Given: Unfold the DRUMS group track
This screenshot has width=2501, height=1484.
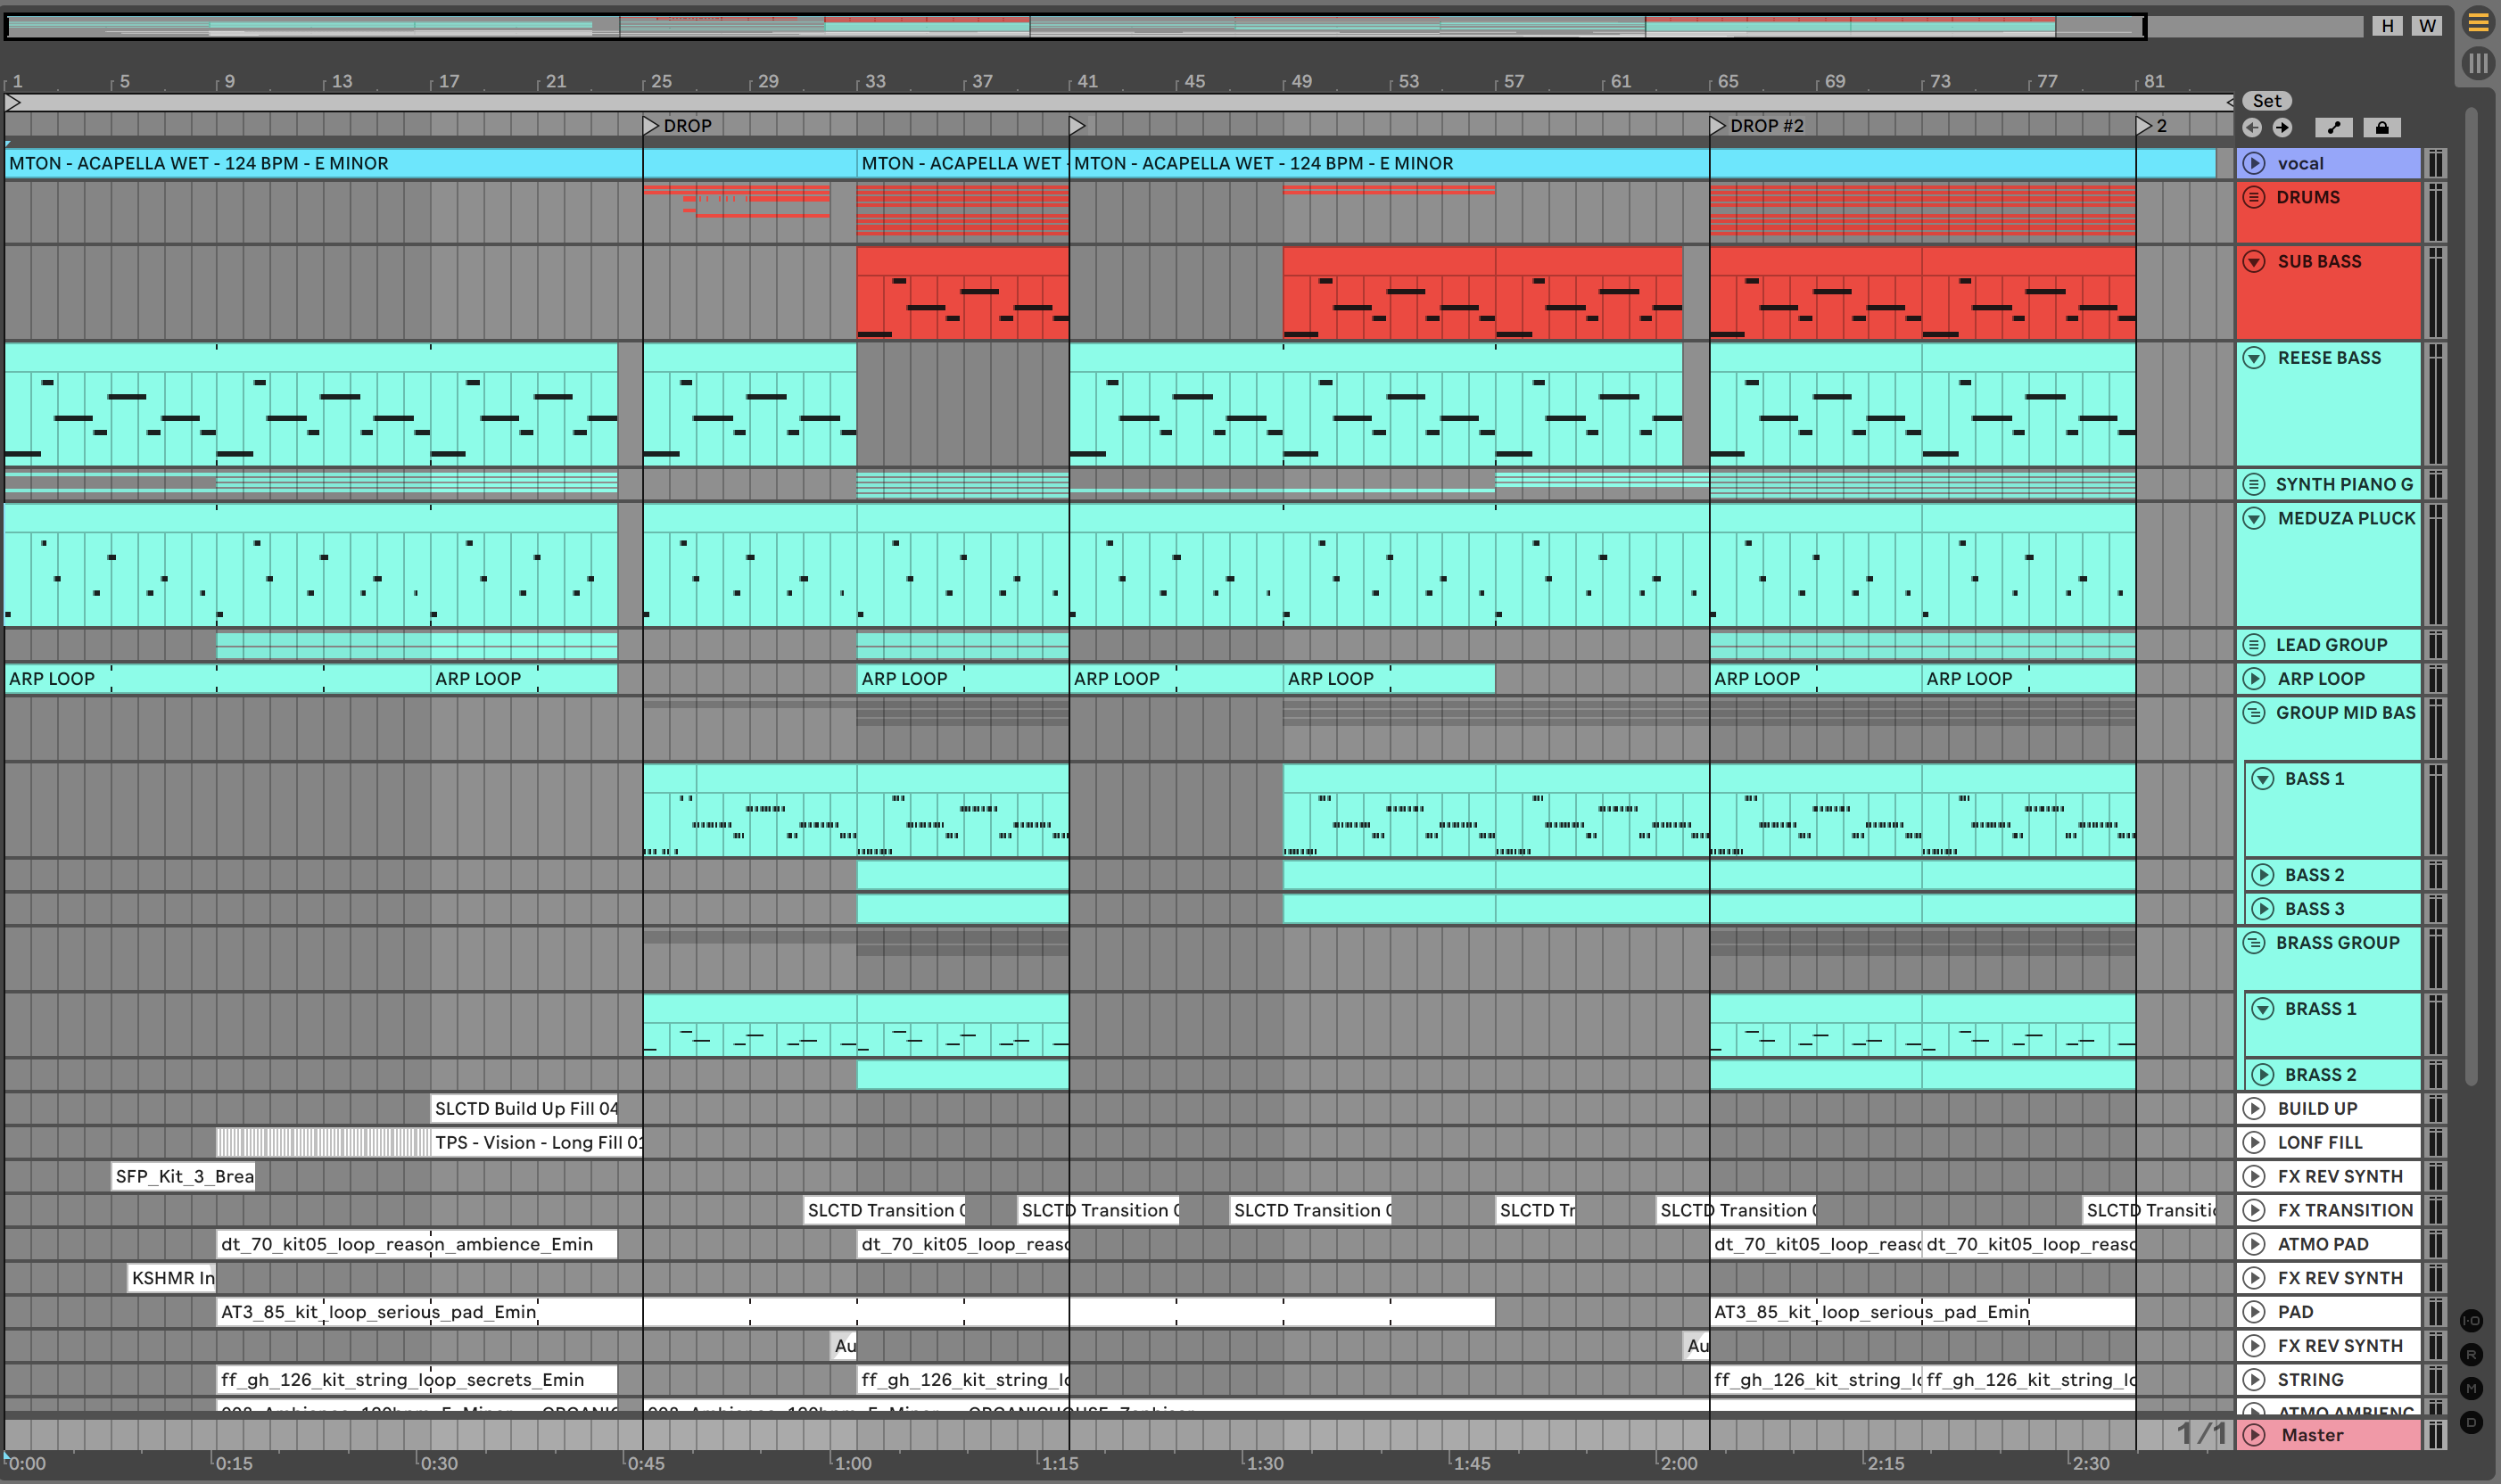Looking at the screenshot, I should tap(2254, 197).
